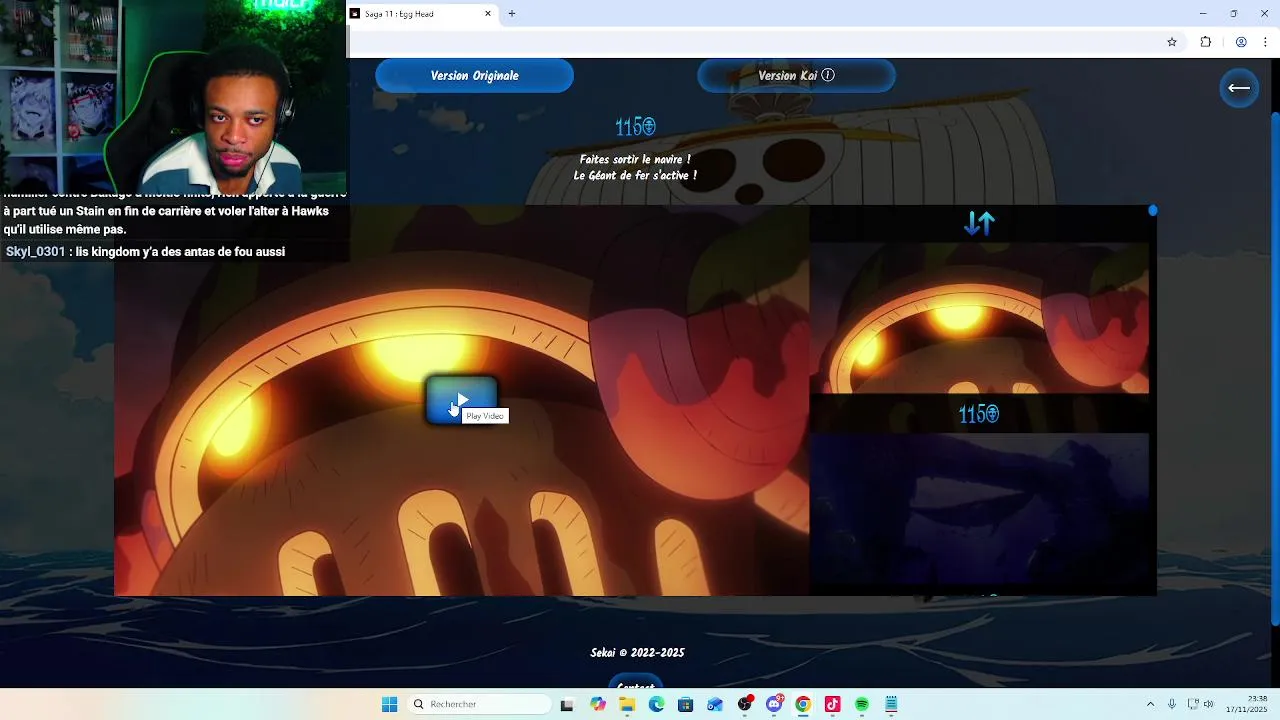Click episode title 'Faites sortir le navire !'
Screen dimensions: 1280x720
click(x=635, y=159)
